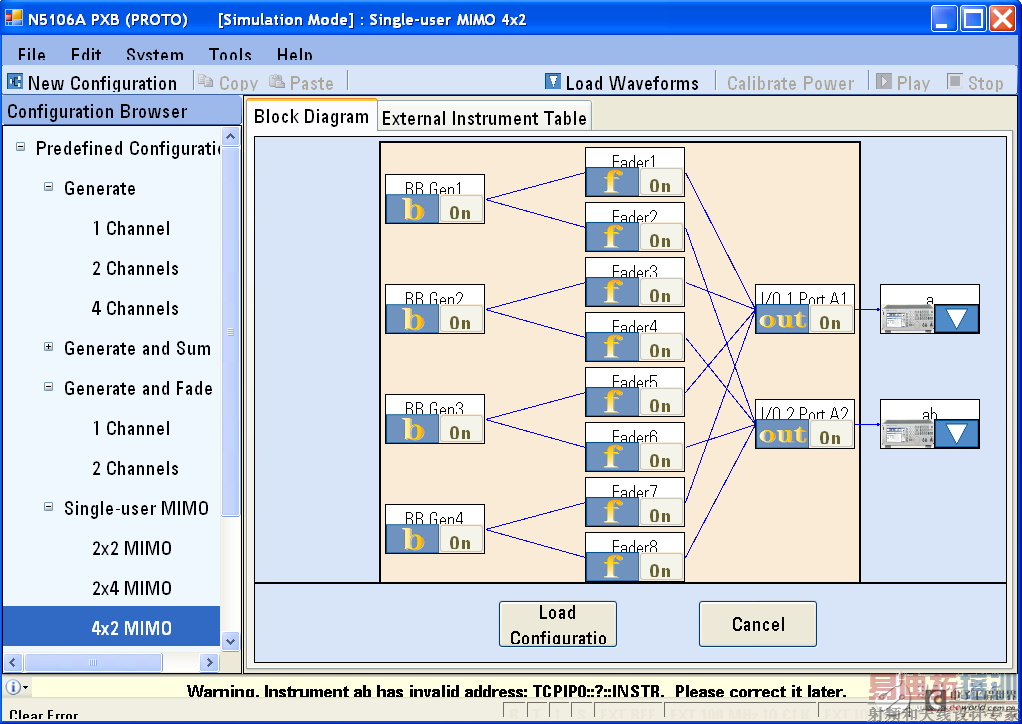Open the System menu
1022x724 pixels.
[x=154, y=55]
